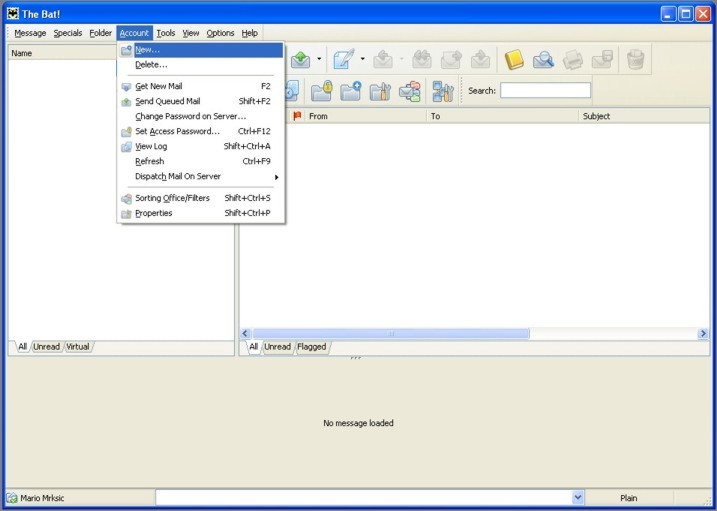Click into the Search input field
This screenshot has width=717, height=511.
point(545,90)
